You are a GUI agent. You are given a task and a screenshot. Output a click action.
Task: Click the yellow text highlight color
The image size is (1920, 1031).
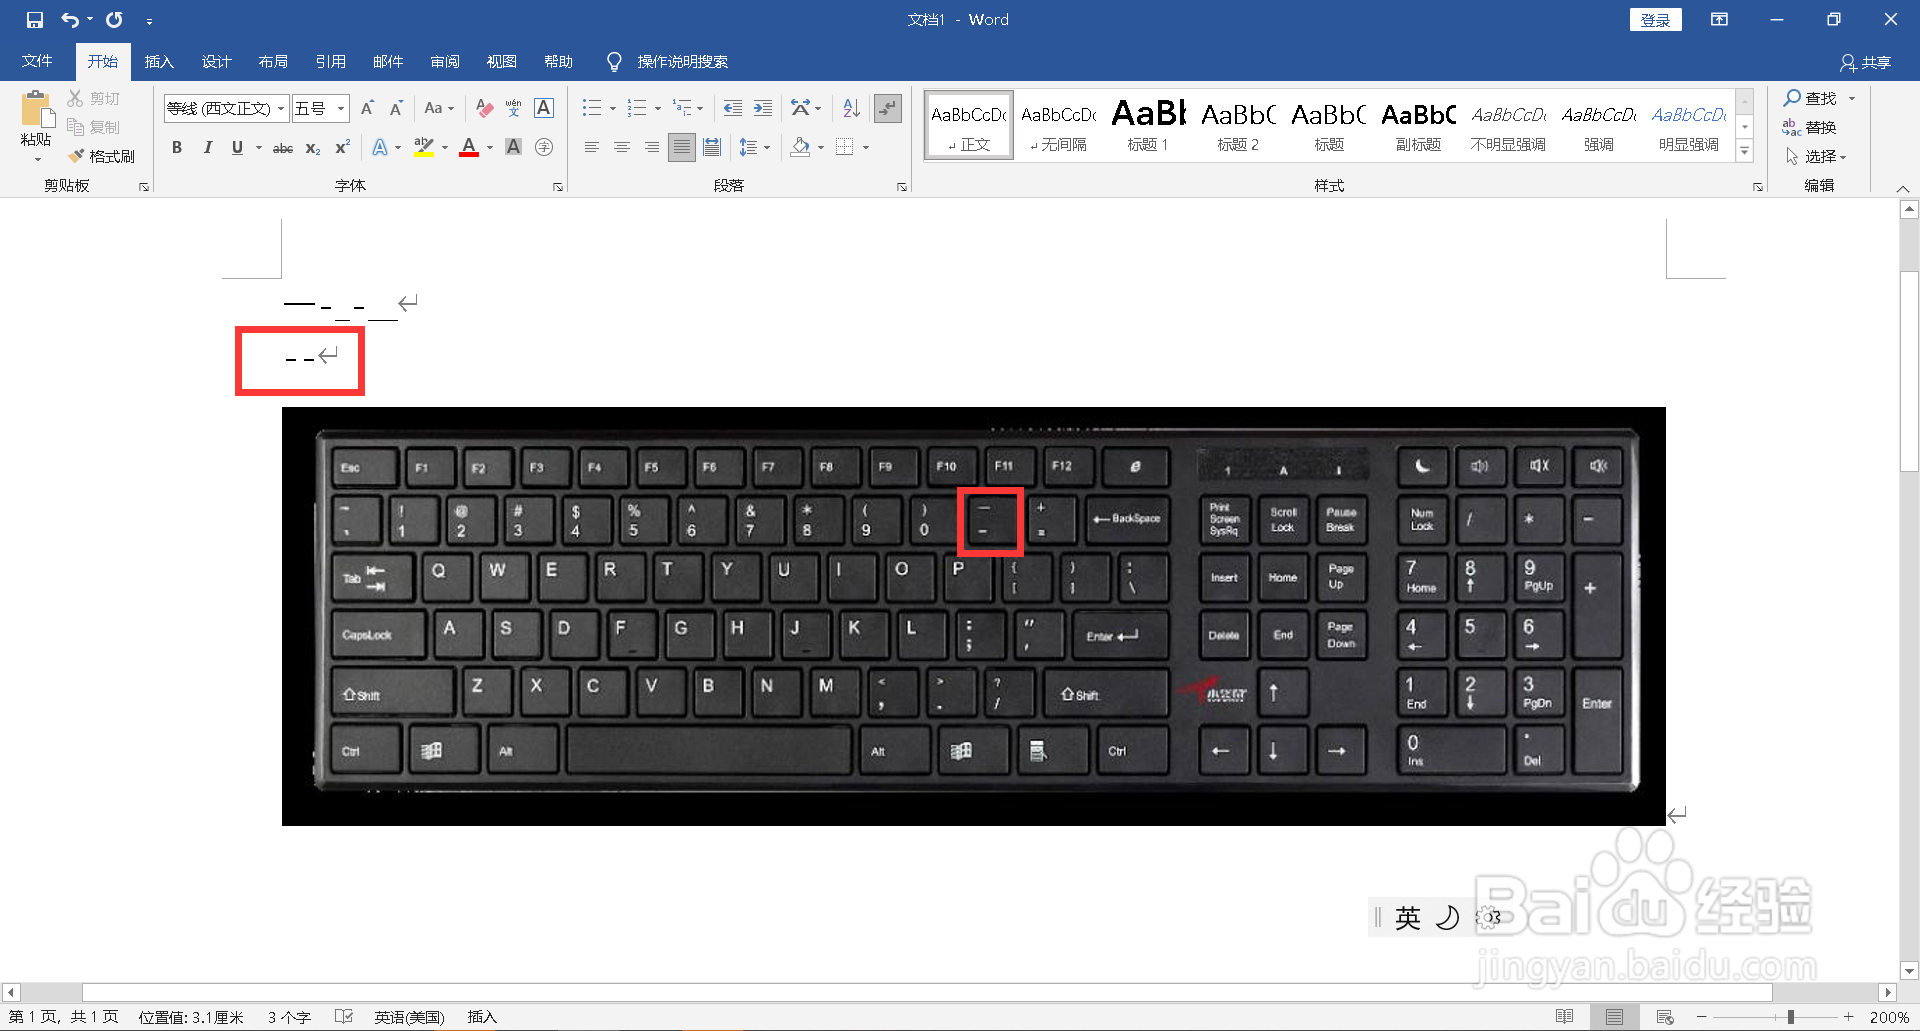pyautogui.click(x=424, y=148)
